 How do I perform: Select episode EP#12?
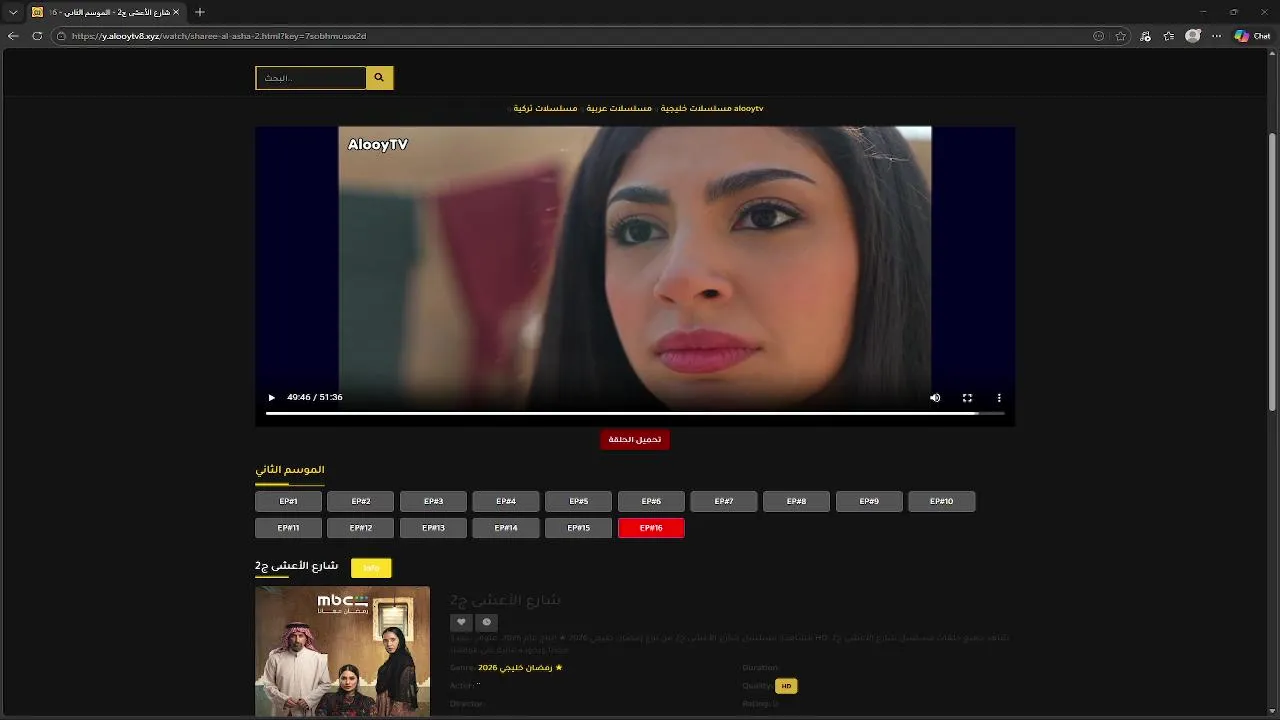pos(360,528)
